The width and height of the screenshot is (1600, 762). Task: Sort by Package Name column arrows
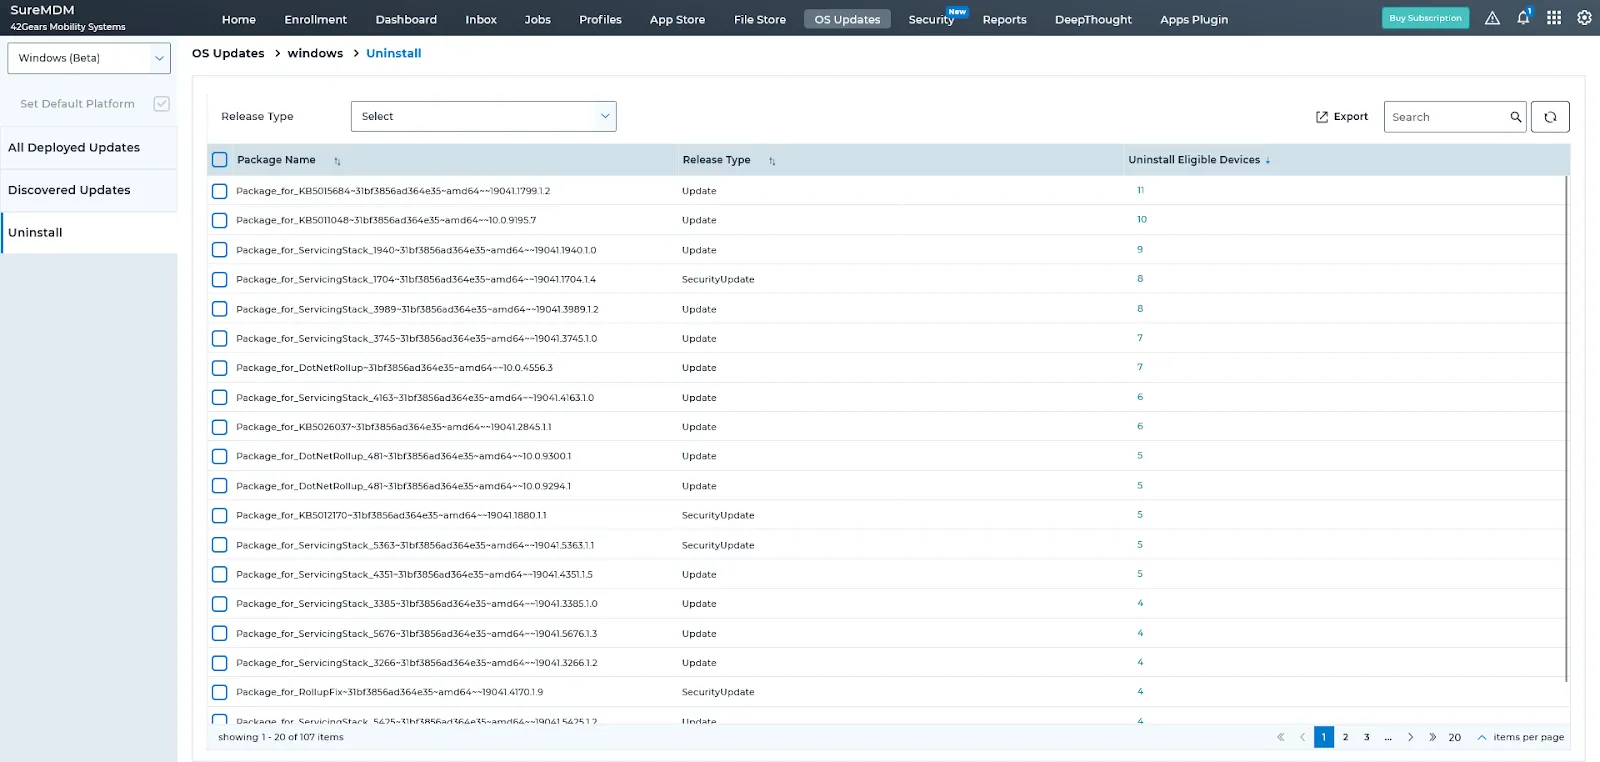[x=337, y=161]
